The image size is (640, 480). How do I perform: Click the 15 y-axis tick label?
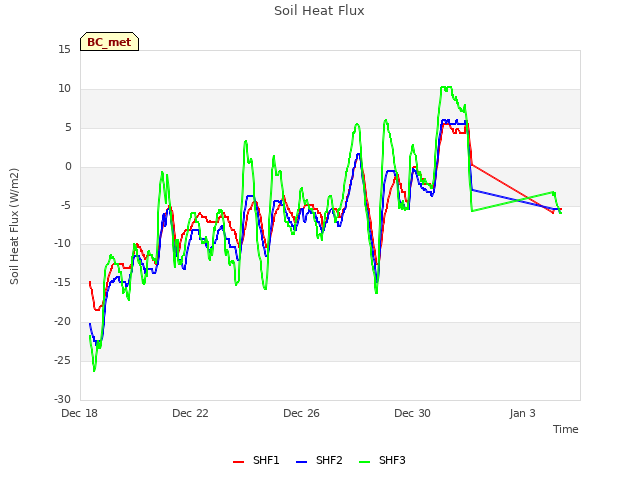(64, 50)
